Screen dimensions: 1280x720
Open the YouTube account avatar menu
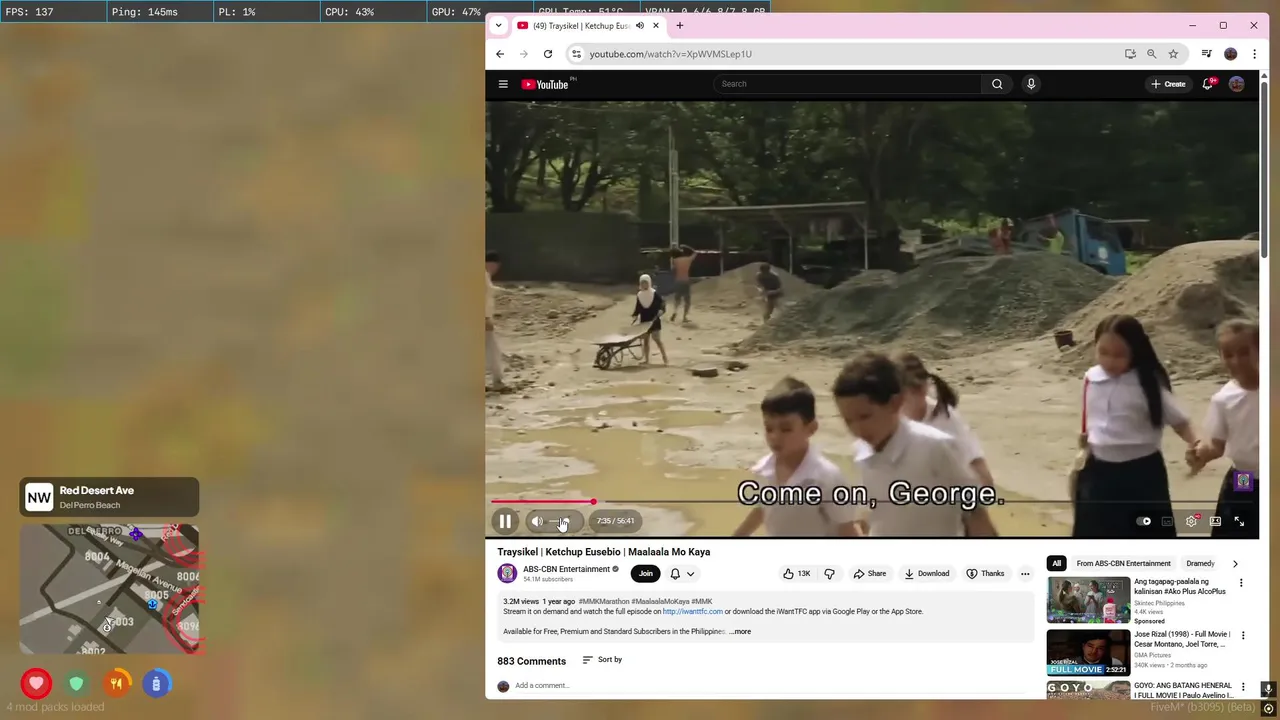[x=1237, y=84]
